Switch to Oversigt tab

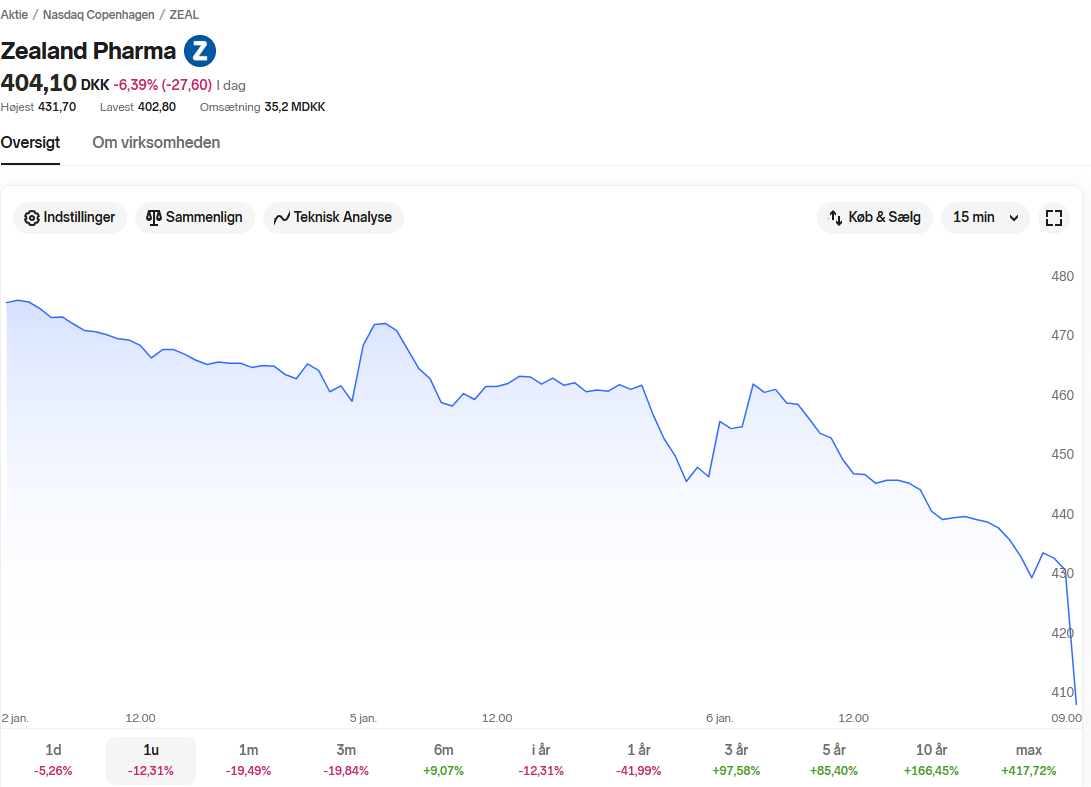(30, 143)
